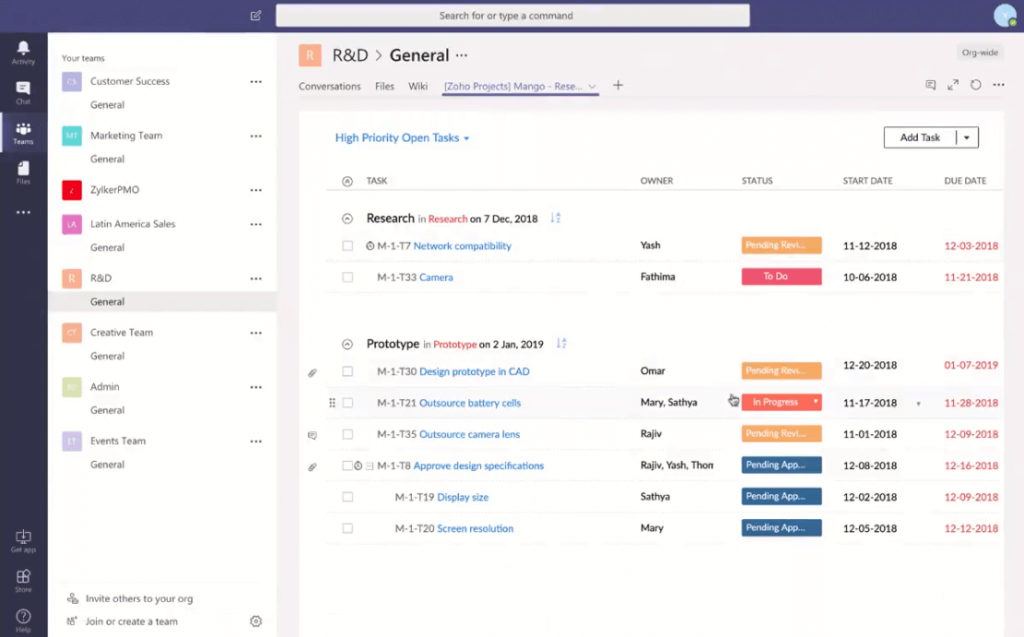Collapse the Research milestone group
1024x637 pixels.
pos(347,218)
